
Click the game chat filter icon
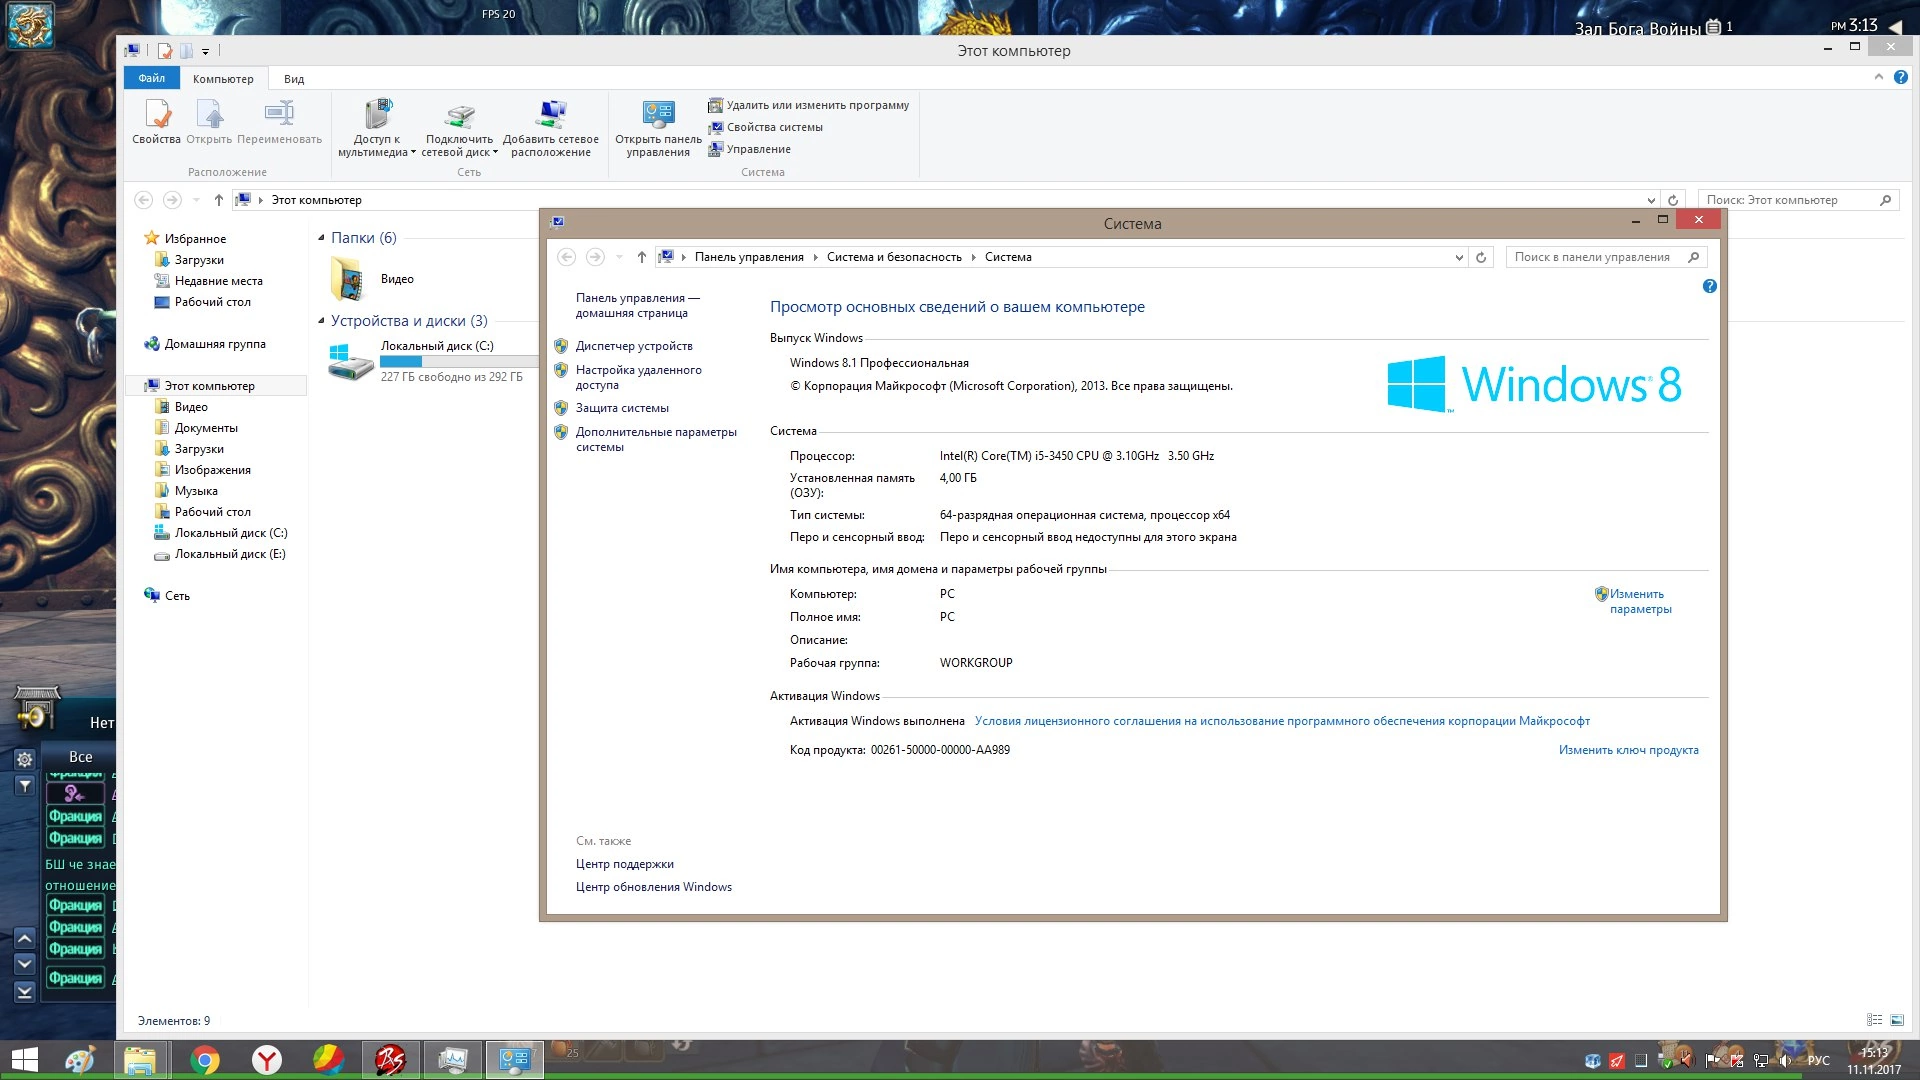[x=25, y=786]
